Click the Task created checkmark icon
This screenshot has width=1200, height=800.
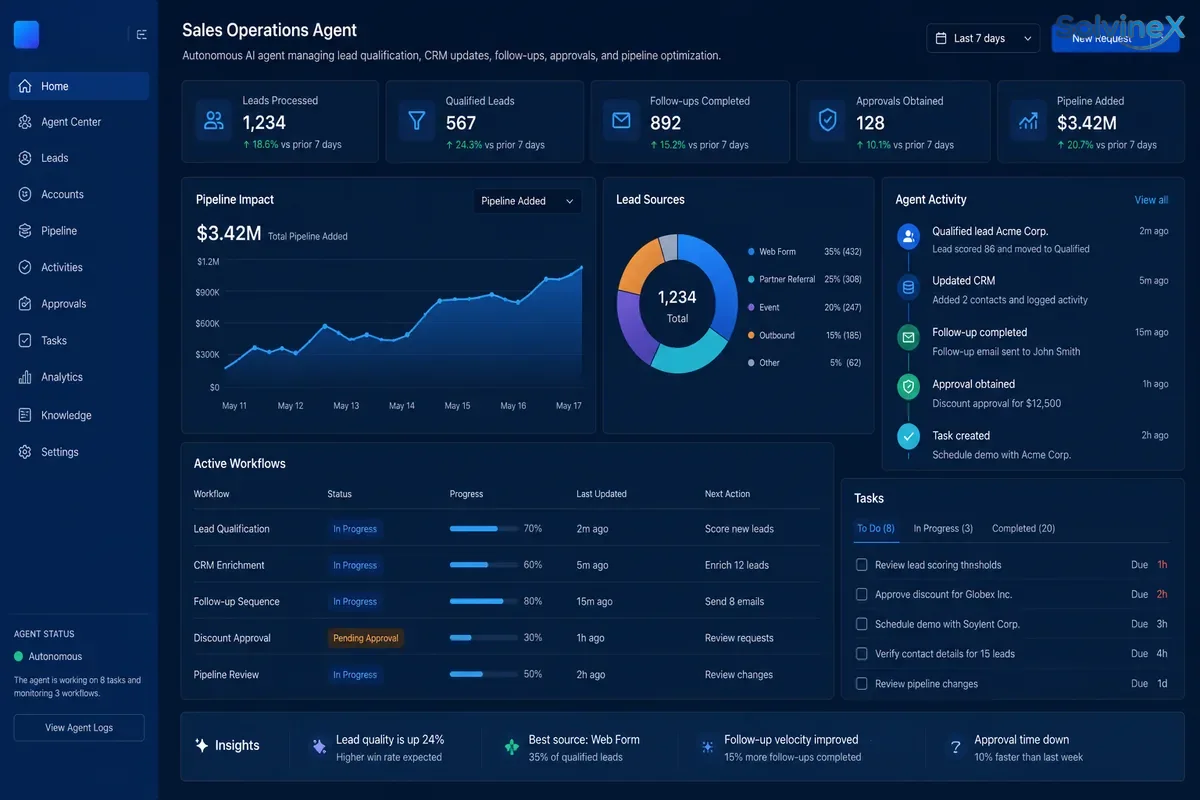point(908,436)
